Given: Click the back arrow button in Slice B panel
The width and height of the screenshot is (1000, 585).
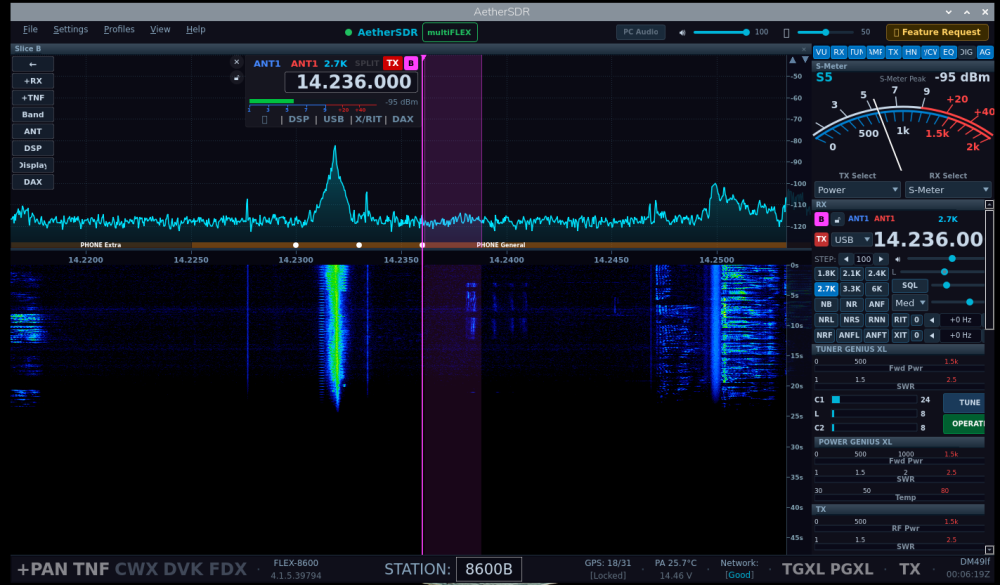Looking at the screenshot, I should [33, 64].
